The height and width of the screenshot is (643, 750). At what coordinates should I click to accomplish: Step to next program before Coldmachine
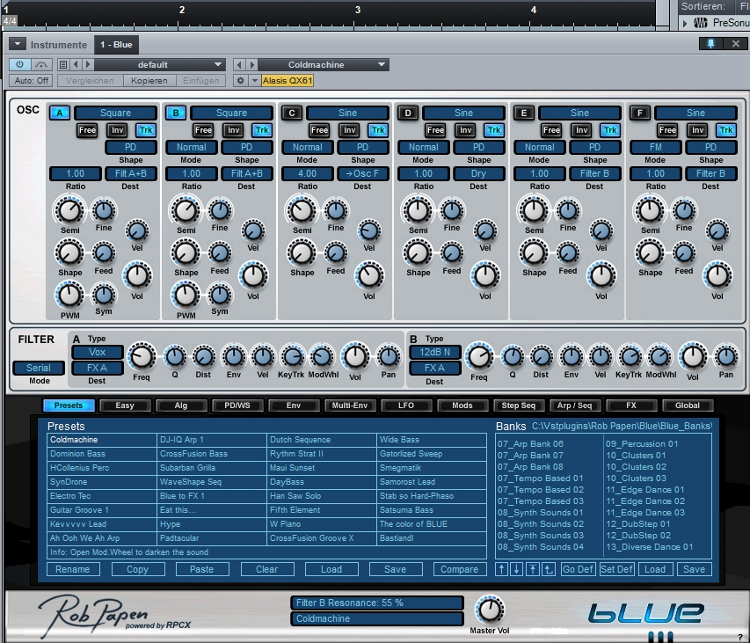[252, 64]
